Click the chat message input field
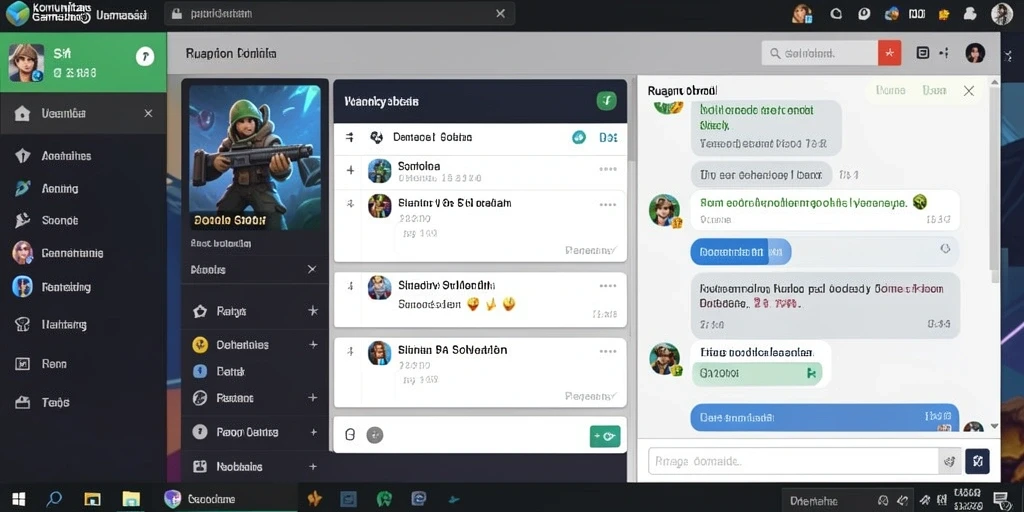This screenshot has width=1024, height=512. tap(793, 461)
